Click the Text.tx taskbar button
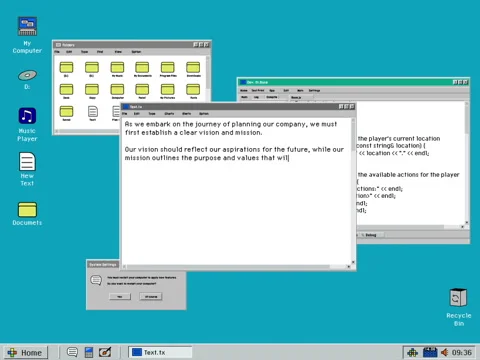 (160, 352)
